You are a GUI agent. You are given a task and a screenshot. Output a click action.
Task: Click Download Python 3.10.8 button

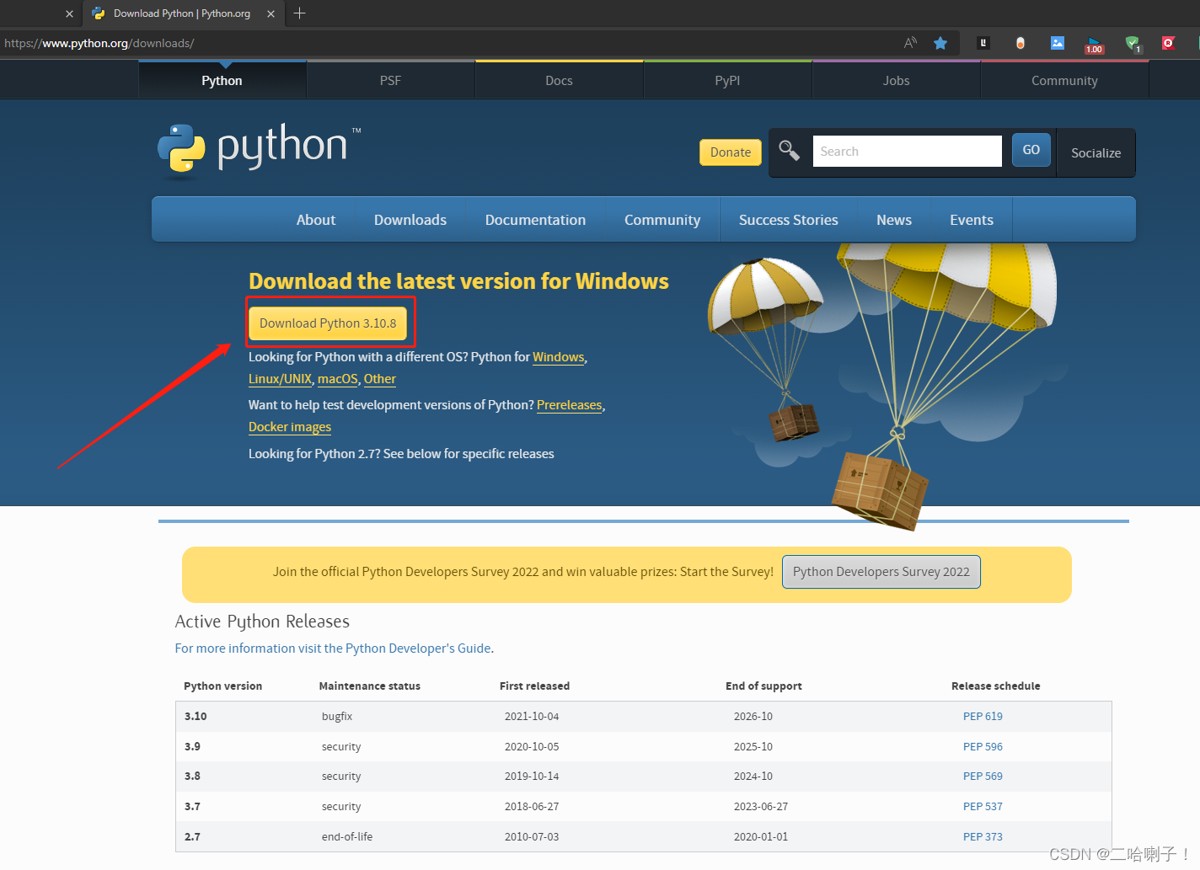pos(328,323)
